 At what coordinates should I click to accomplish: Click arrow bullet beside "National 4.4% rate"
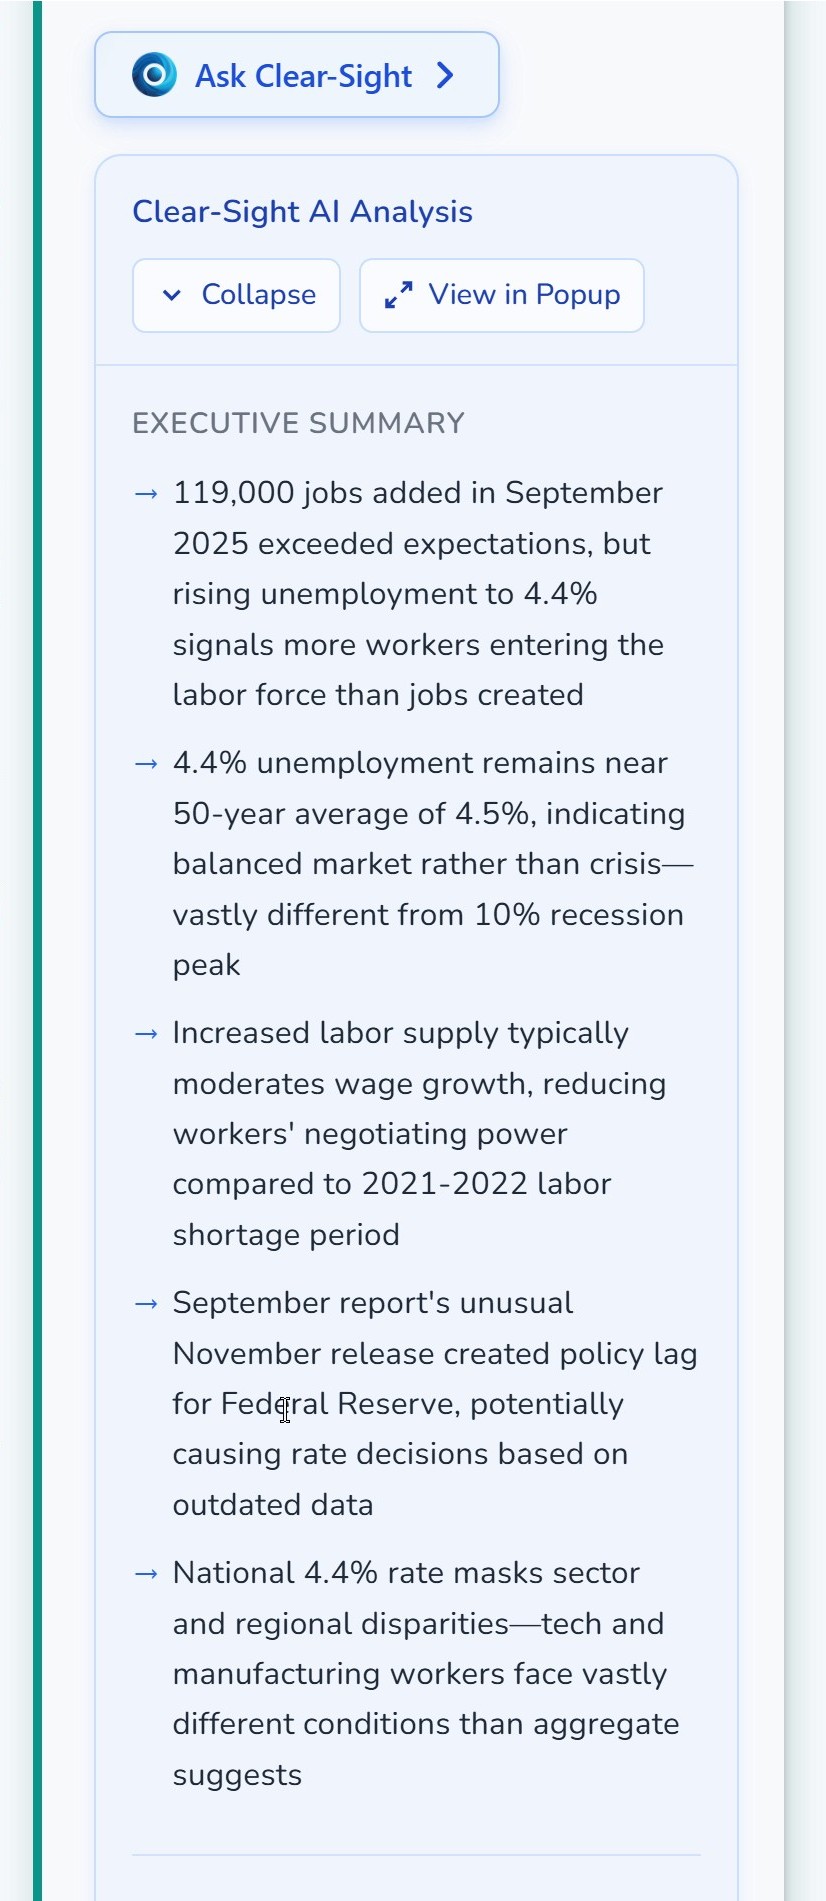coord(146,1573)
